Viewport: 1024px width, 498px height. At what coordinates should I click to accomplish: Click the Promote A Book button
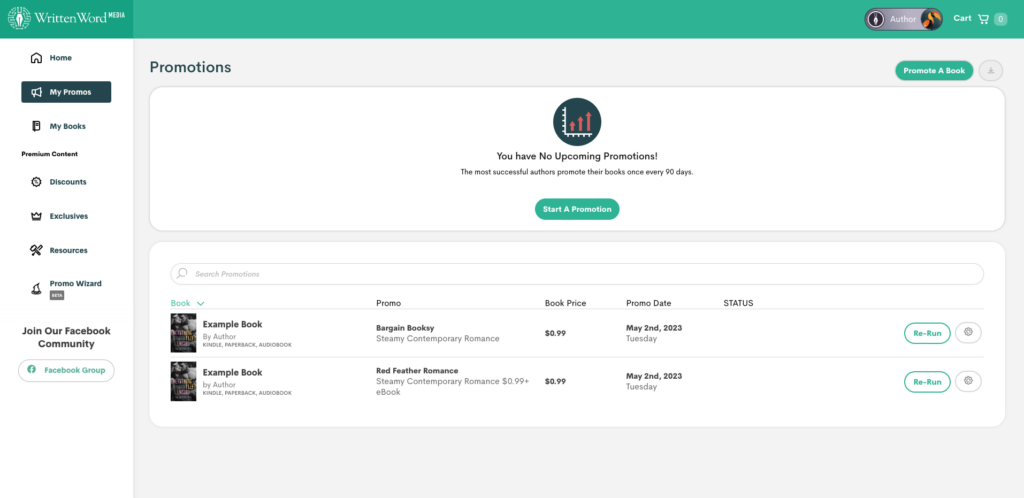(934, 70)
